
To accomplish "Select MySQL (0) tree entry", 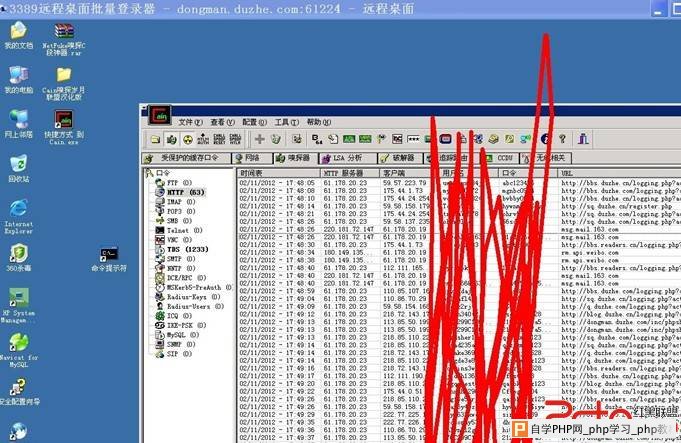I will pos(177,335).
